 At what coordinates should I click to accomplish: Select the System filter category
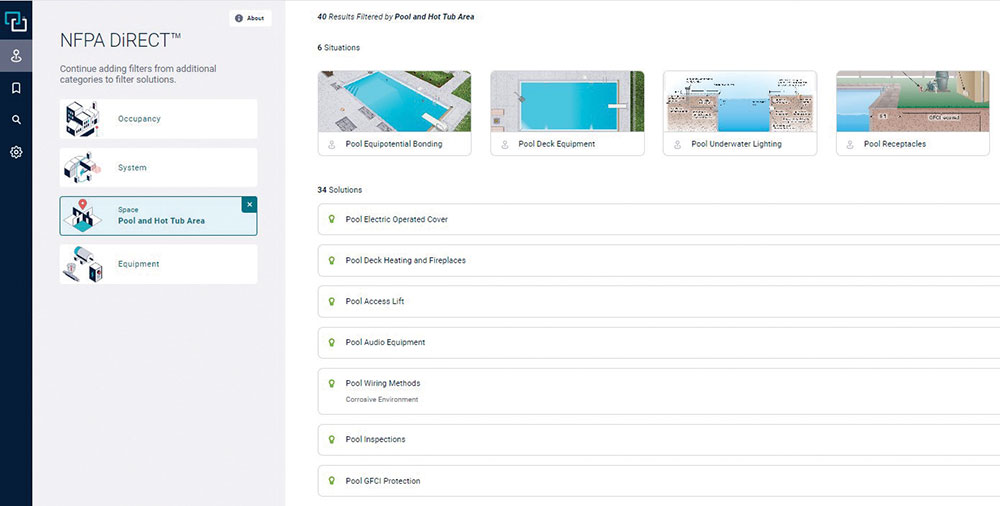pyautogui.click(x=158, y=168)
